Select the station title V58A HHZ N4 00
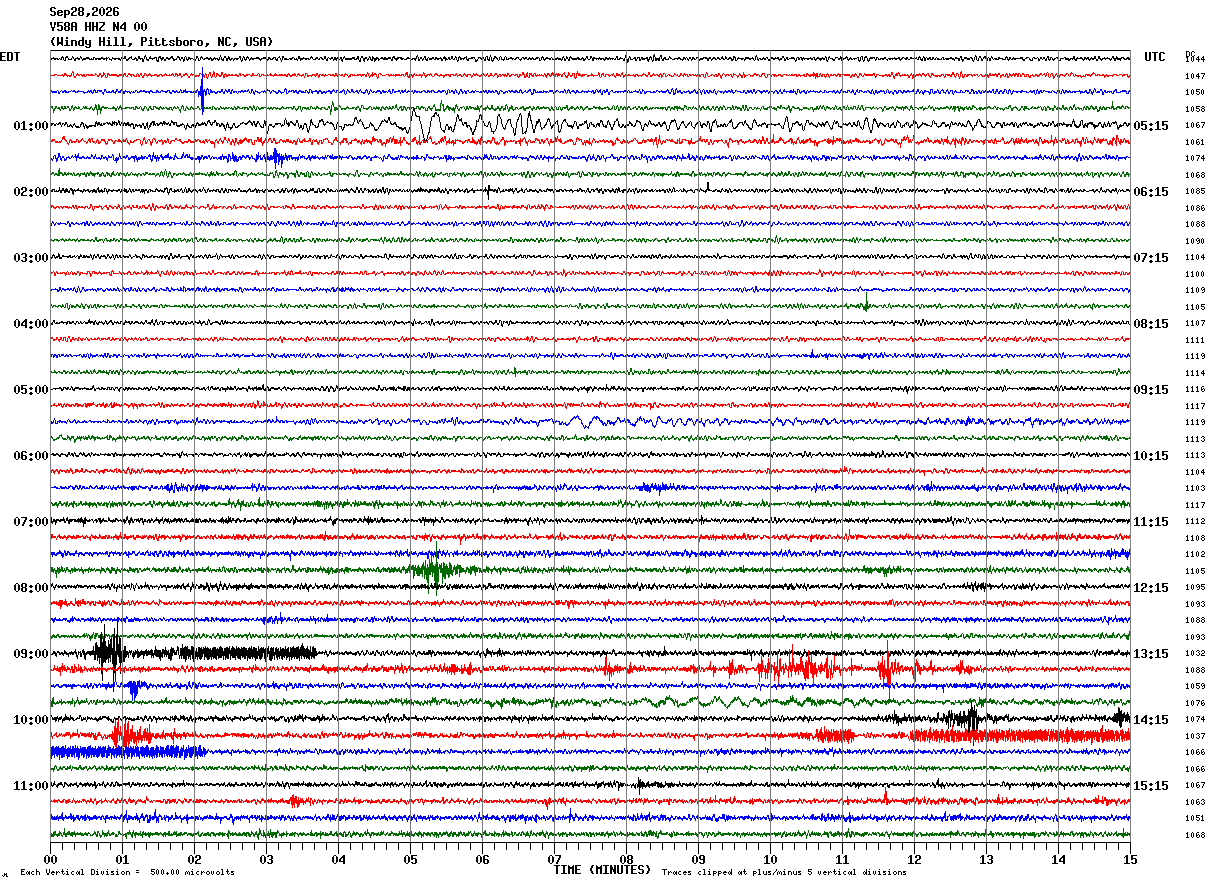The width and height of the screenshot is (1210, 886). pos(98,27)
